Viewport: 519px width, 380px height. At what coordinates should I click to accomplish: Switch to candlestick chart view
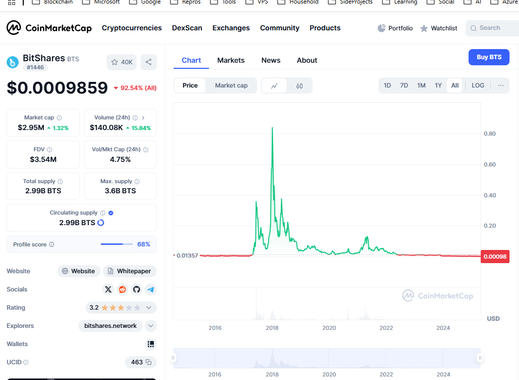tap(299, 86)
